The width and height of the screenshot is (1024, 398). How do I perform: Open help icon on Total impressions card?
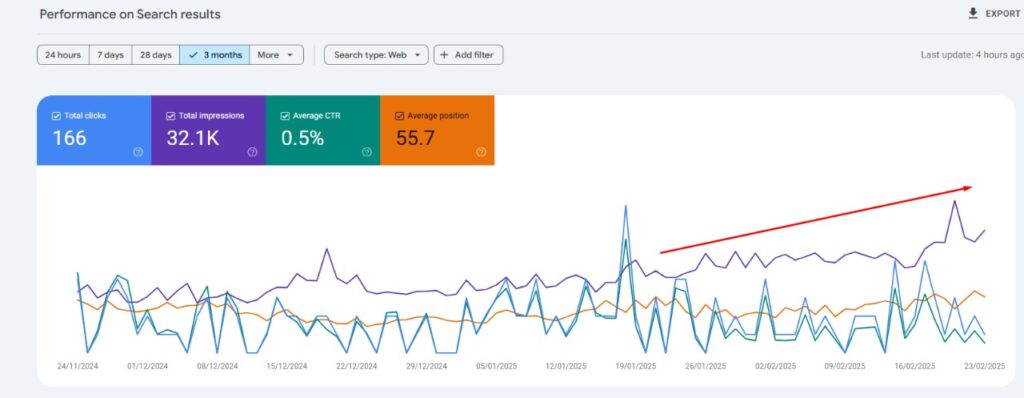pos(252,152)
